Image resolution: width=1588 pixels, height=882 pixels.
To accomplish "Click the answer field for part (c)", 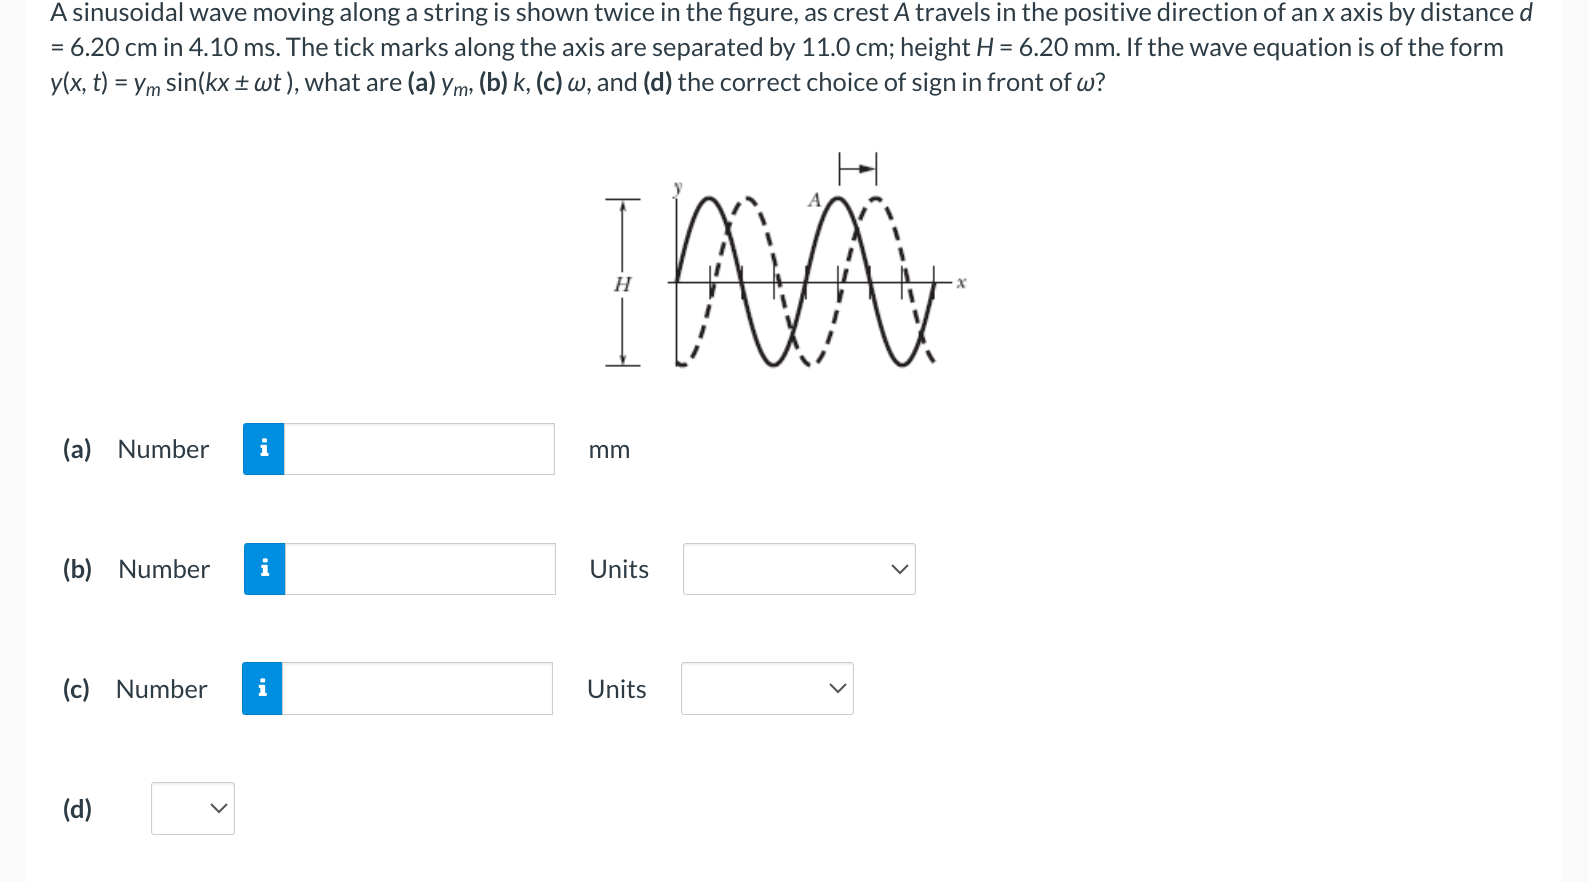I will click(x=416, y=688).
